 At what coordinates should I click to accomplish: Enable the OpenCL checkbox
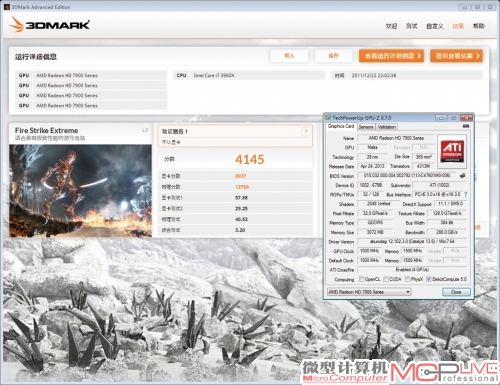tap(361, 279)
